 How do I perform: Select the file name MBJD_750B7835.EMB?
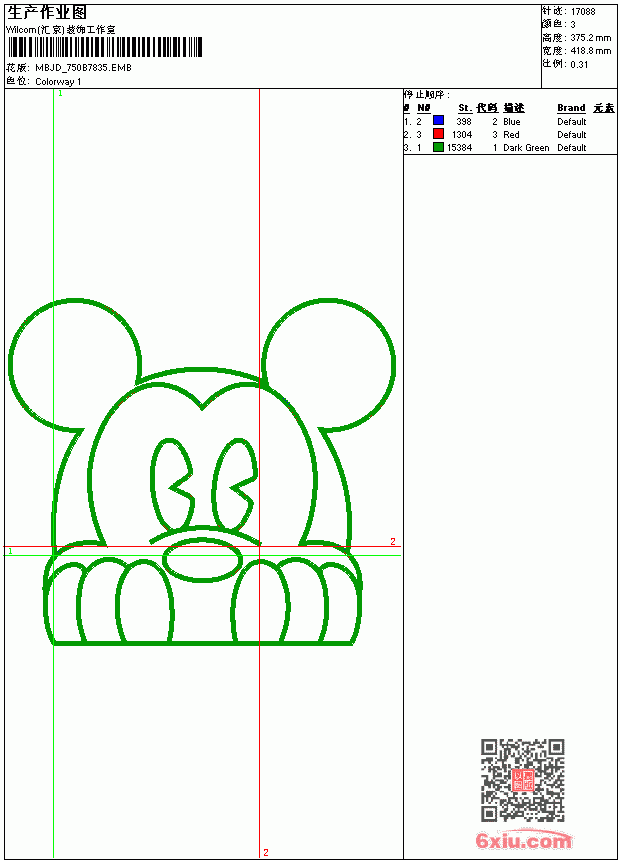click(83, 68)
